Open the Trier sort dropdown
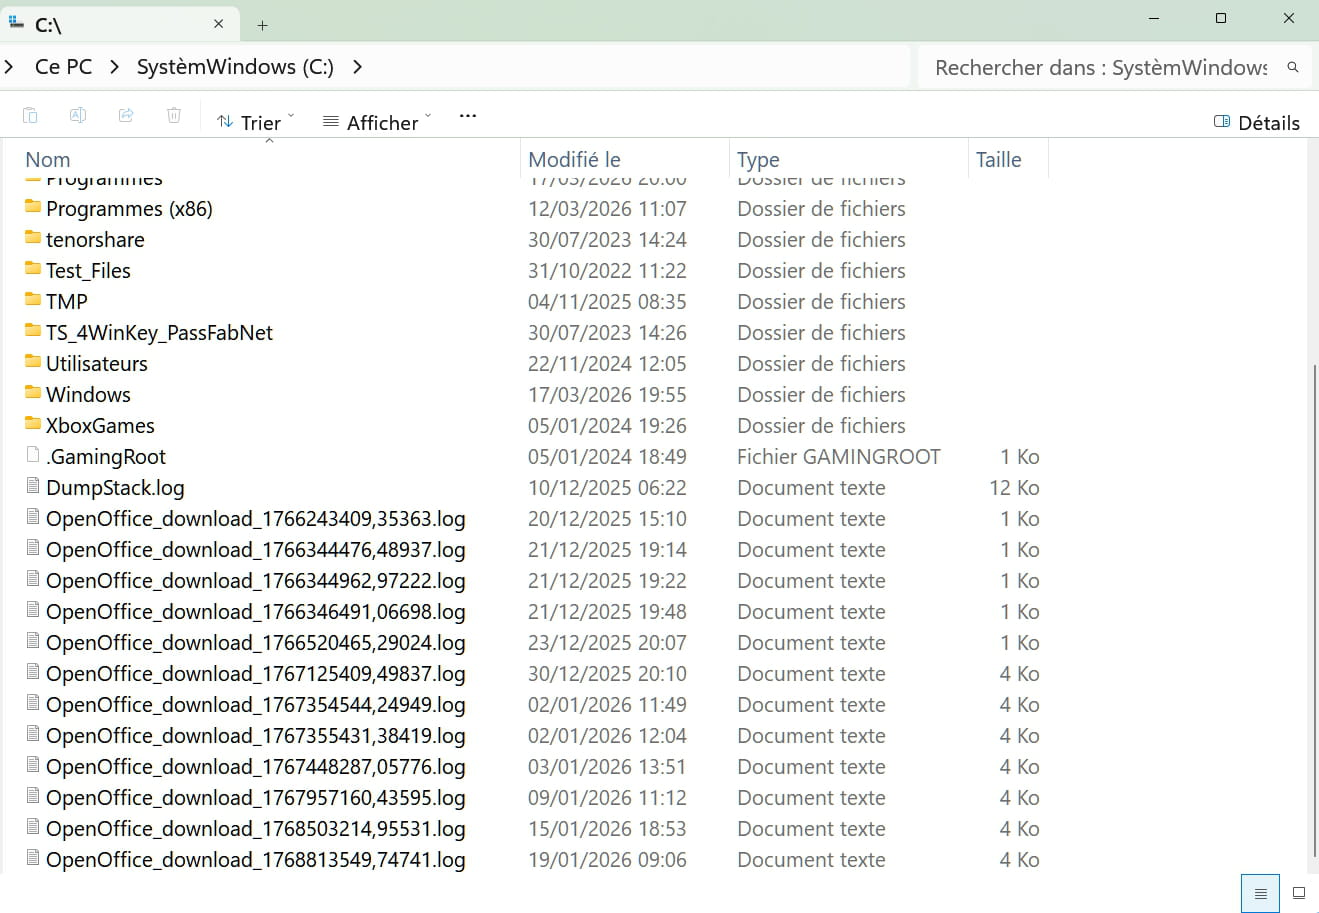Screen dimensions: 1319x913 255,122
